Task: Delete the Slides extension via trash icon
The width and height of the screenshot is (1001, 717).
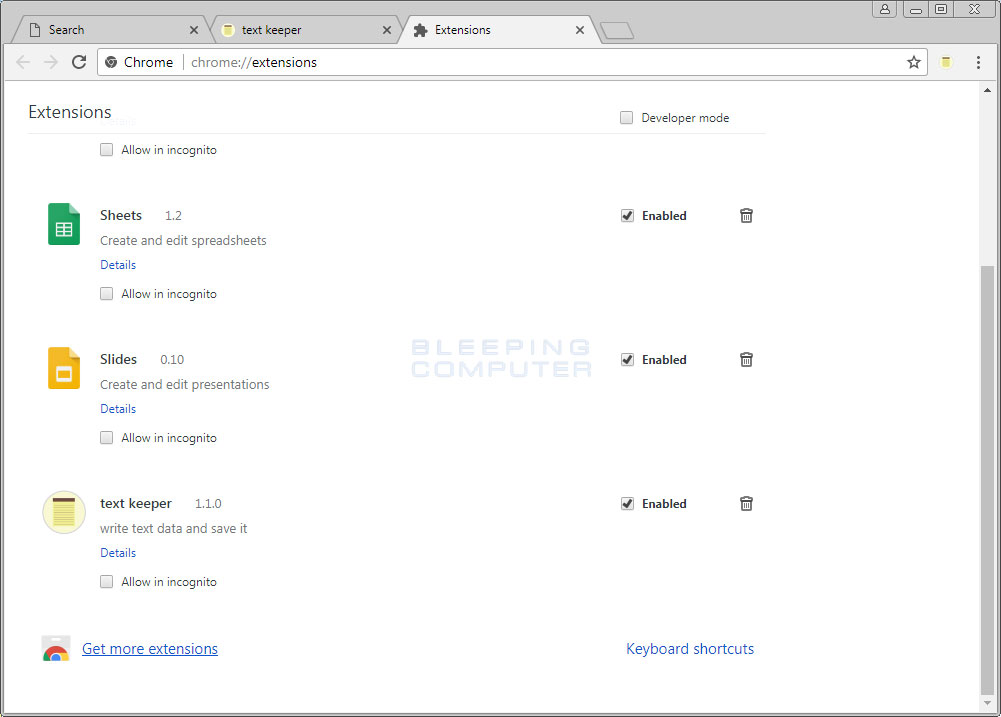Action: pos(746,359)
